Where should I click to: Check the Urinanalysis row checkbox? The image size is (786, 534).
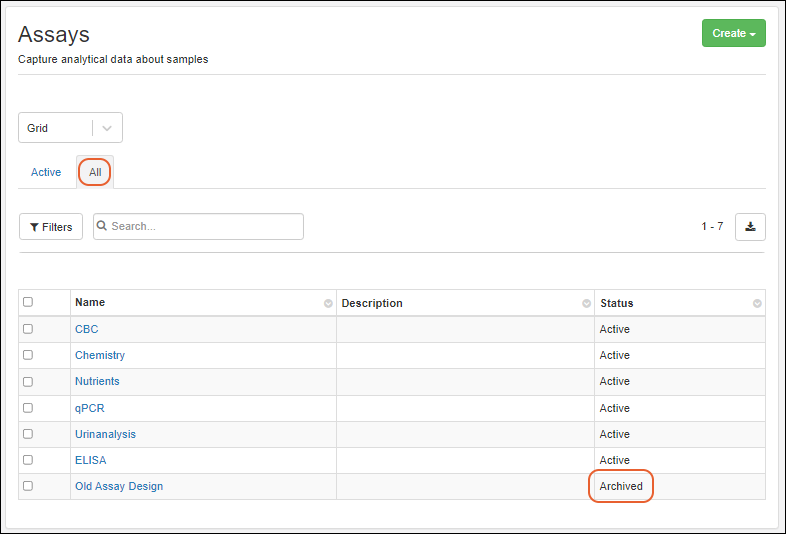click(x=28, y=434)
